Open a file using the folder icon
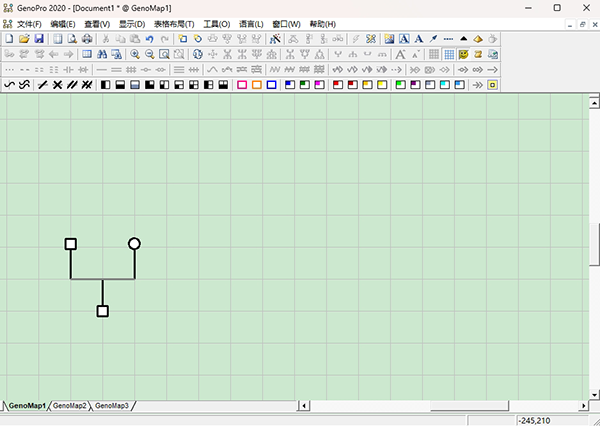Screen dimensions: 600x426 (24, 39)
